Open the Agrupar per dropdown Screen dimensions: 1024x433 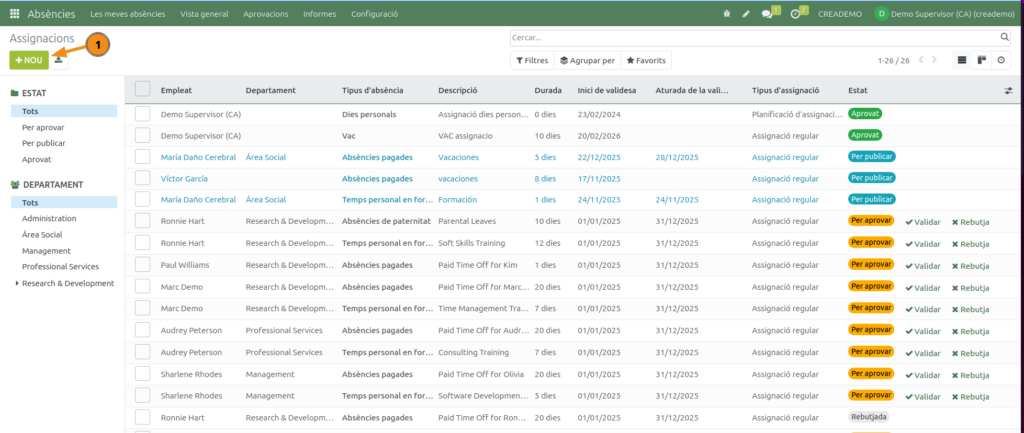(587, 61)
